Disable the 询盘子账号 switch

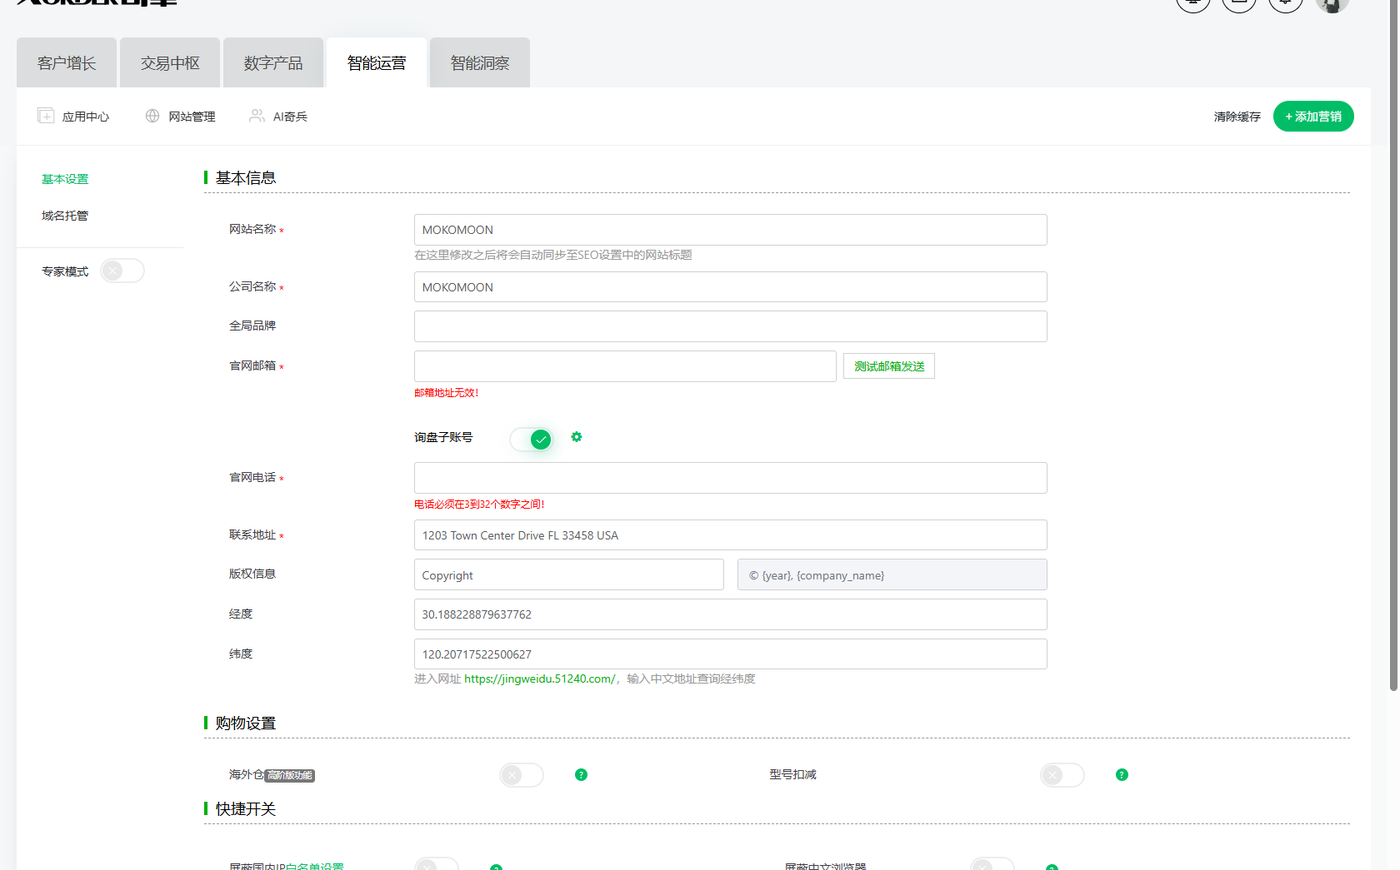click(x=531, y=439)
